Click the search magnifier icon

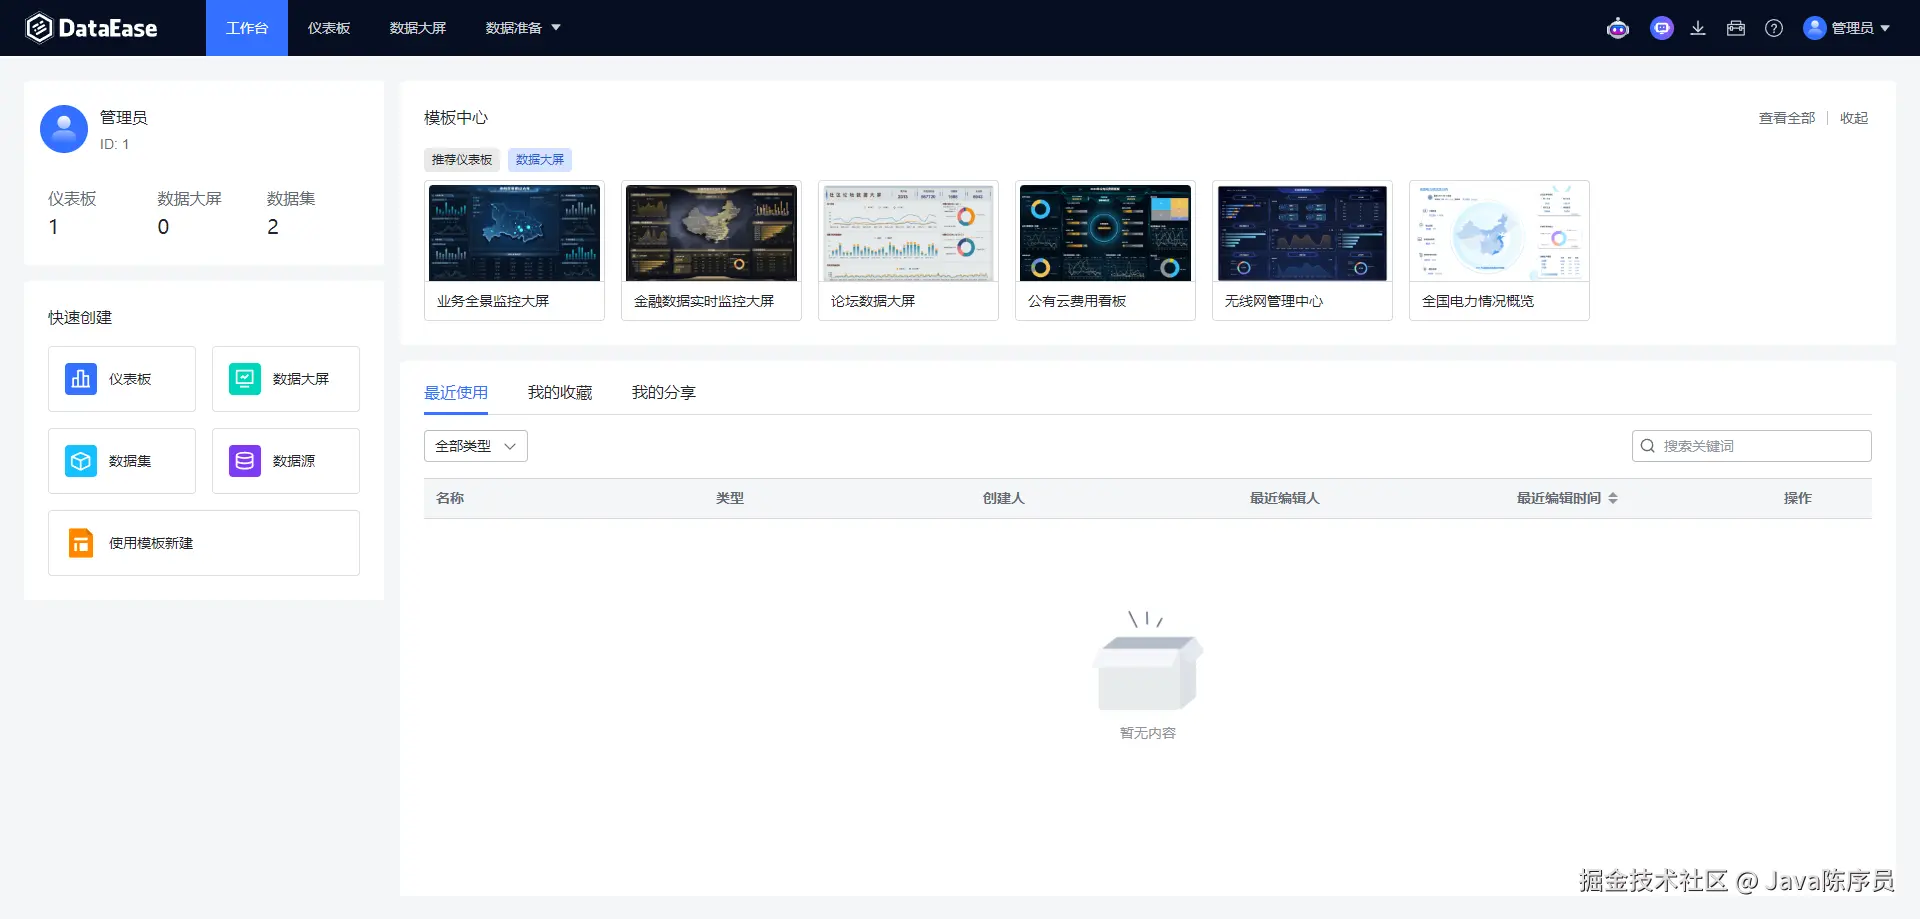click(x=1648, y=446)
